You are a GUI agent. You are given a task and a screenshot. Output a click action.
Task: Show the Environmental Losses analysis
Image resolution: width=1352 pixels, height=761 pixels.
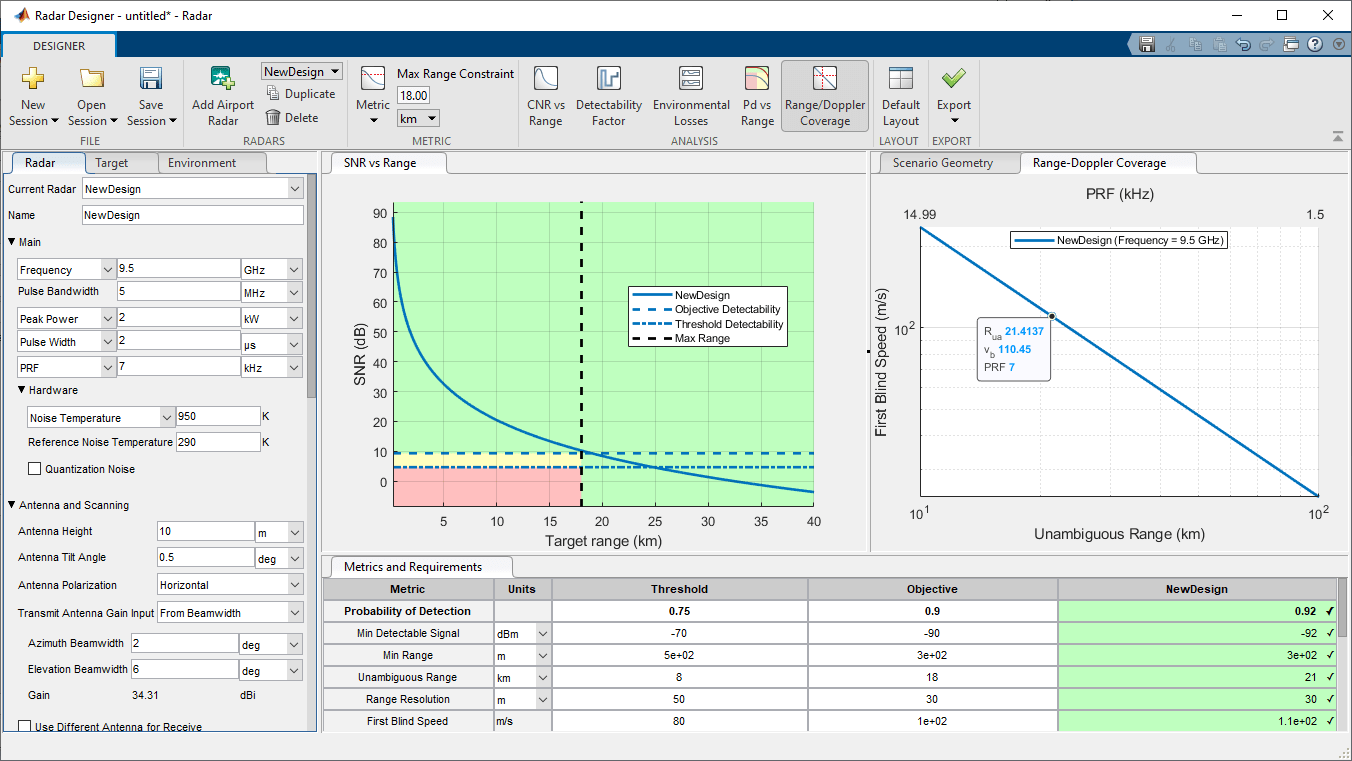point(691,80)
